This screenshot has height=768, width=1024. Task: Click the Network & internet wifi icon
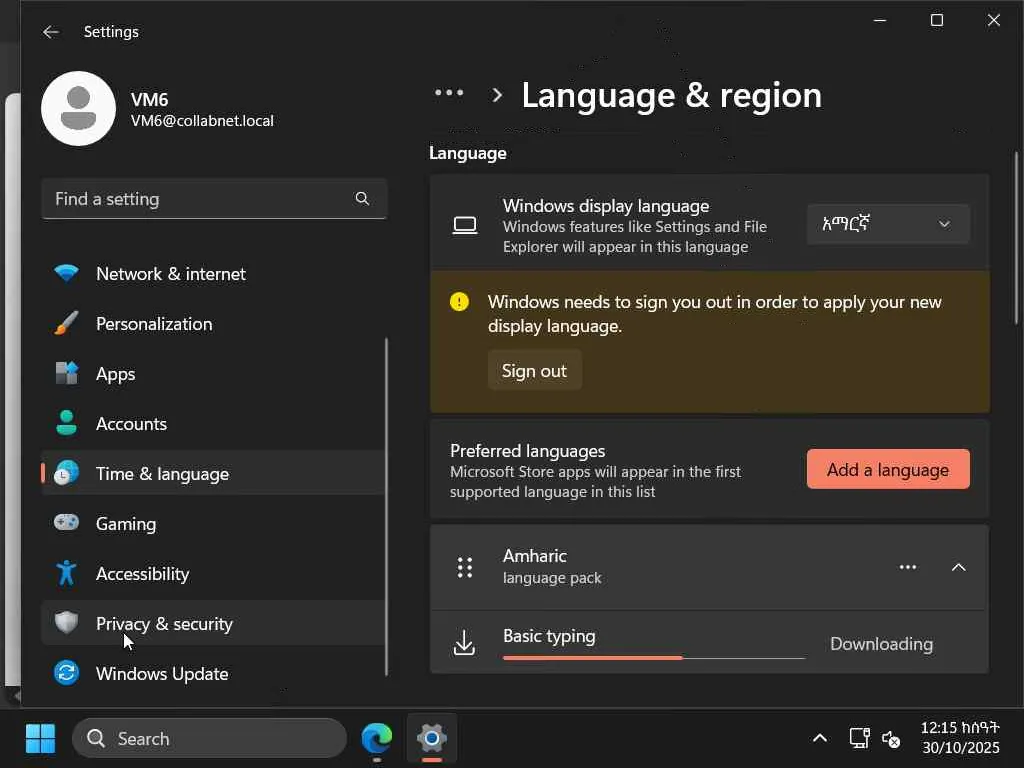67,273
